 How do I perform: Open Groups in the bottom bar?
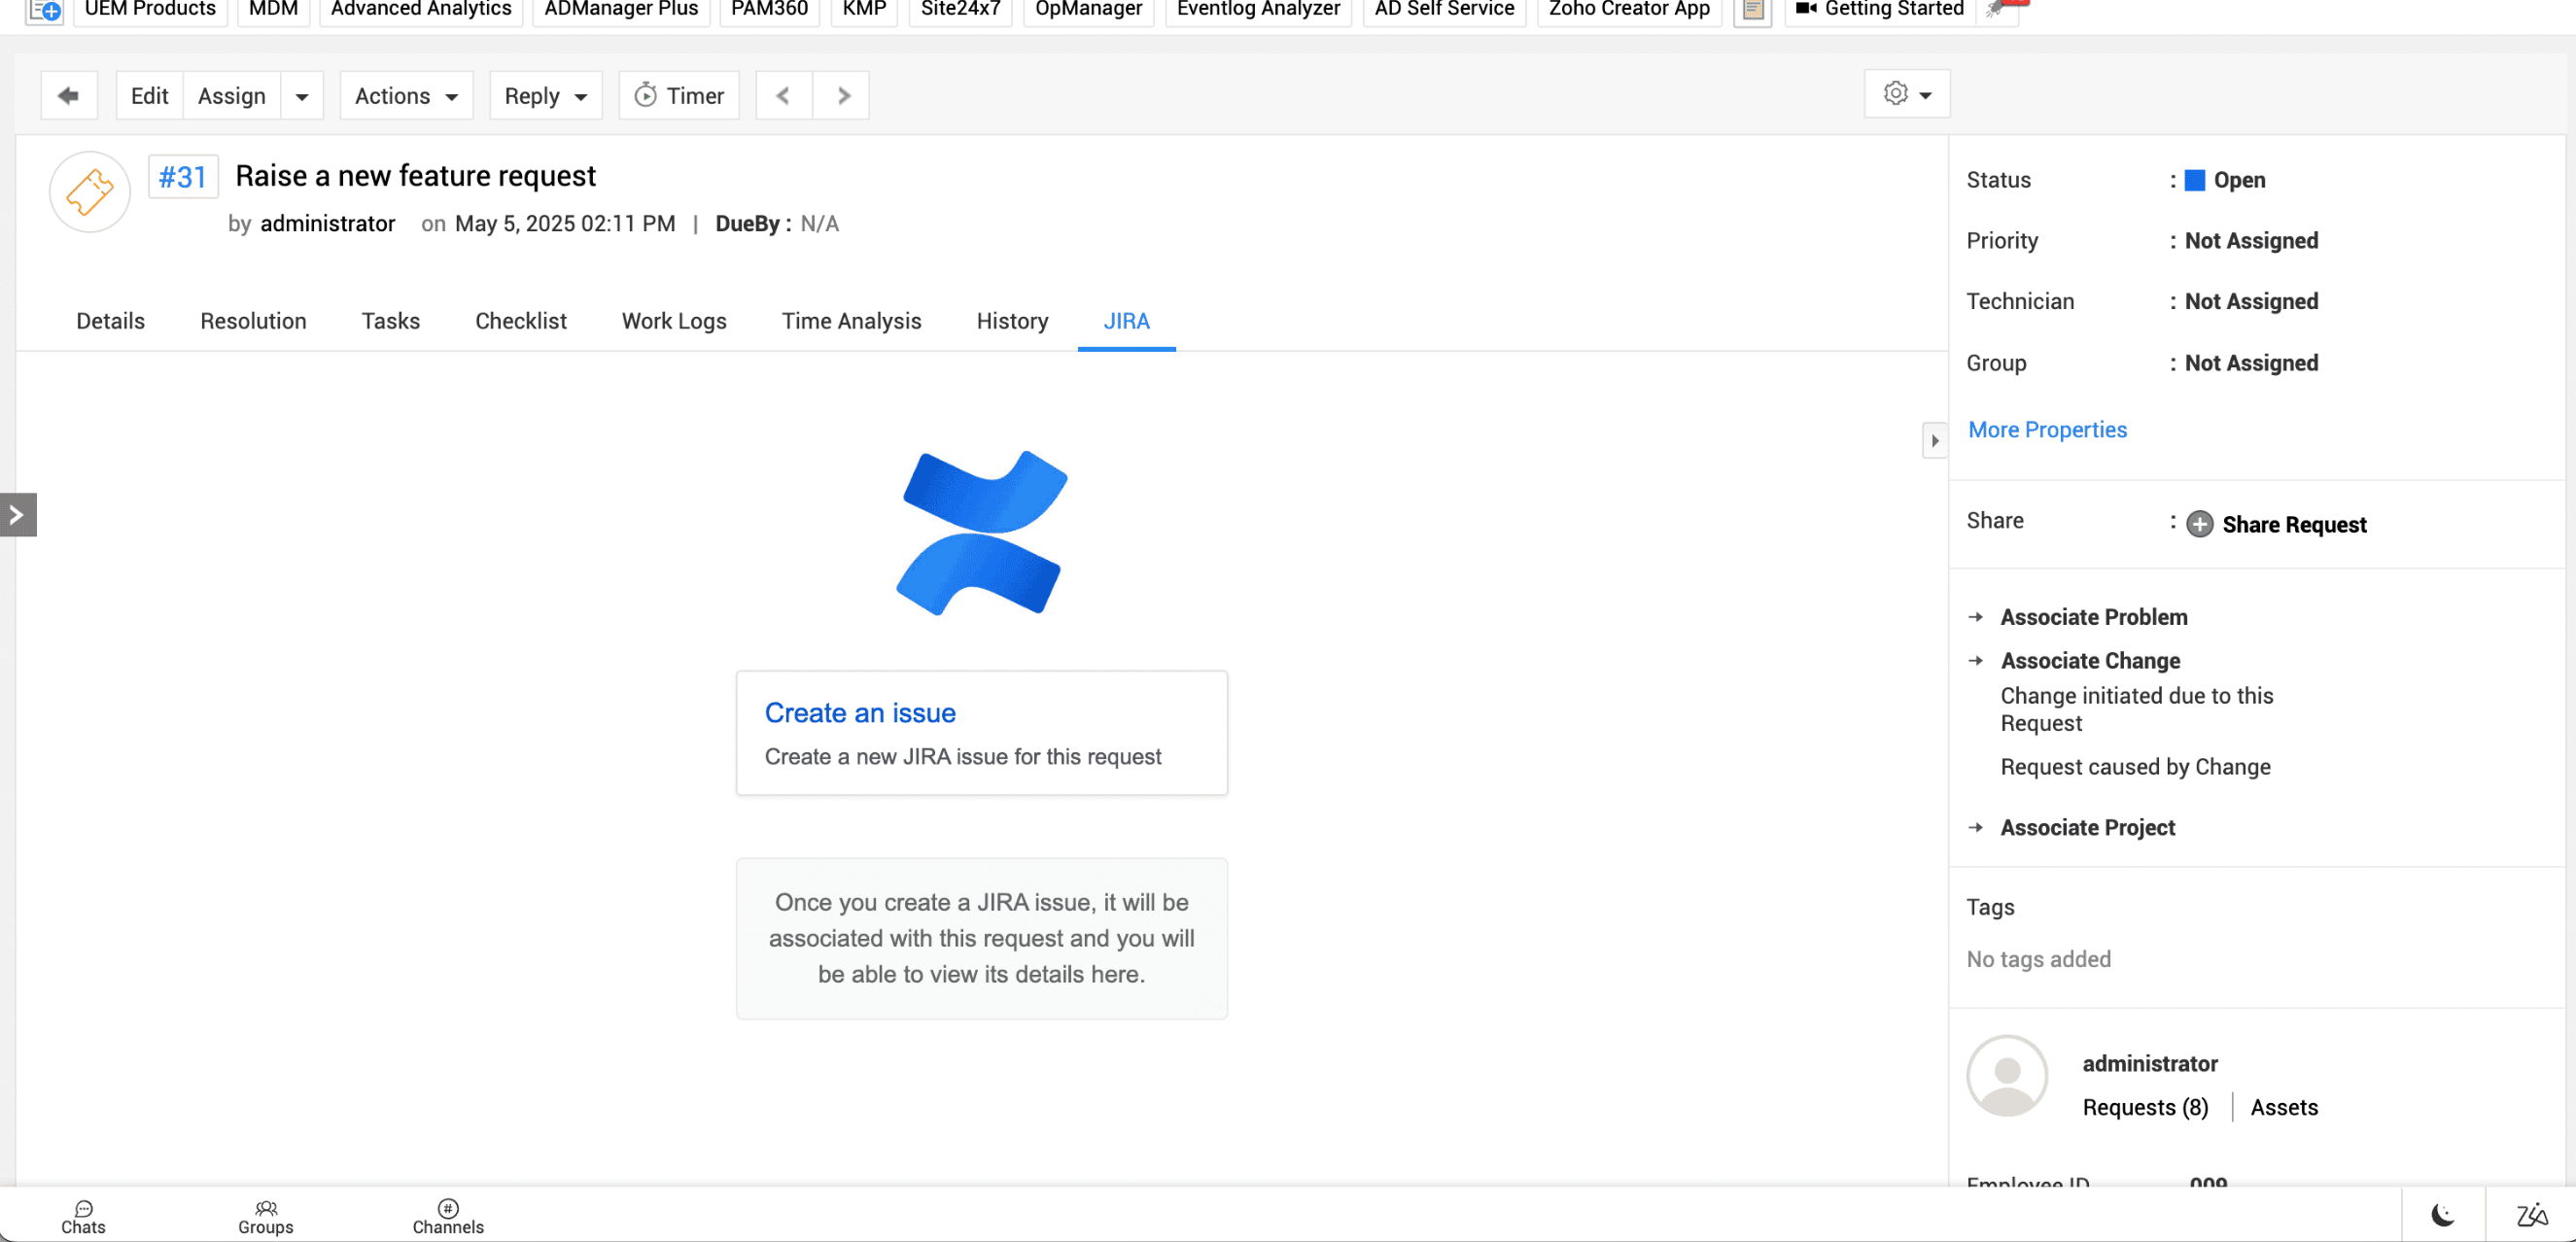[266, 1217]
